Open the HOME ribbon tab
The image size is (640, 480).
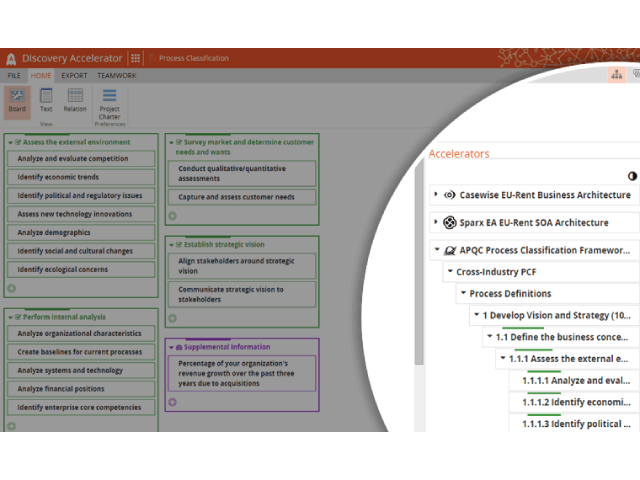pyautogui.click(x=41, y=76)
